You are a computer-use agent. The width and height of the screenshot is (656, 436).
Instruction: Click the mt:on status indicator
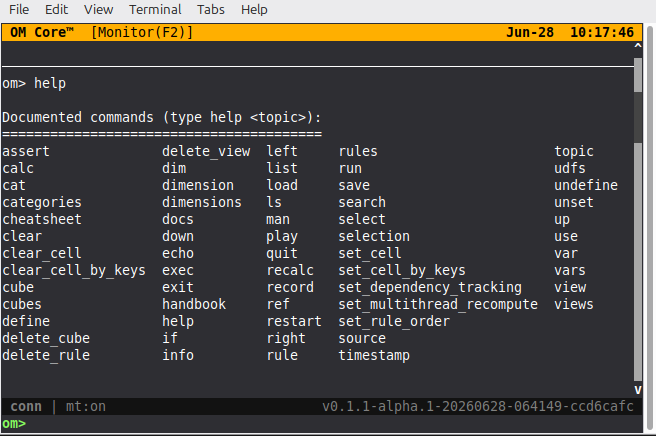point(86,406)
